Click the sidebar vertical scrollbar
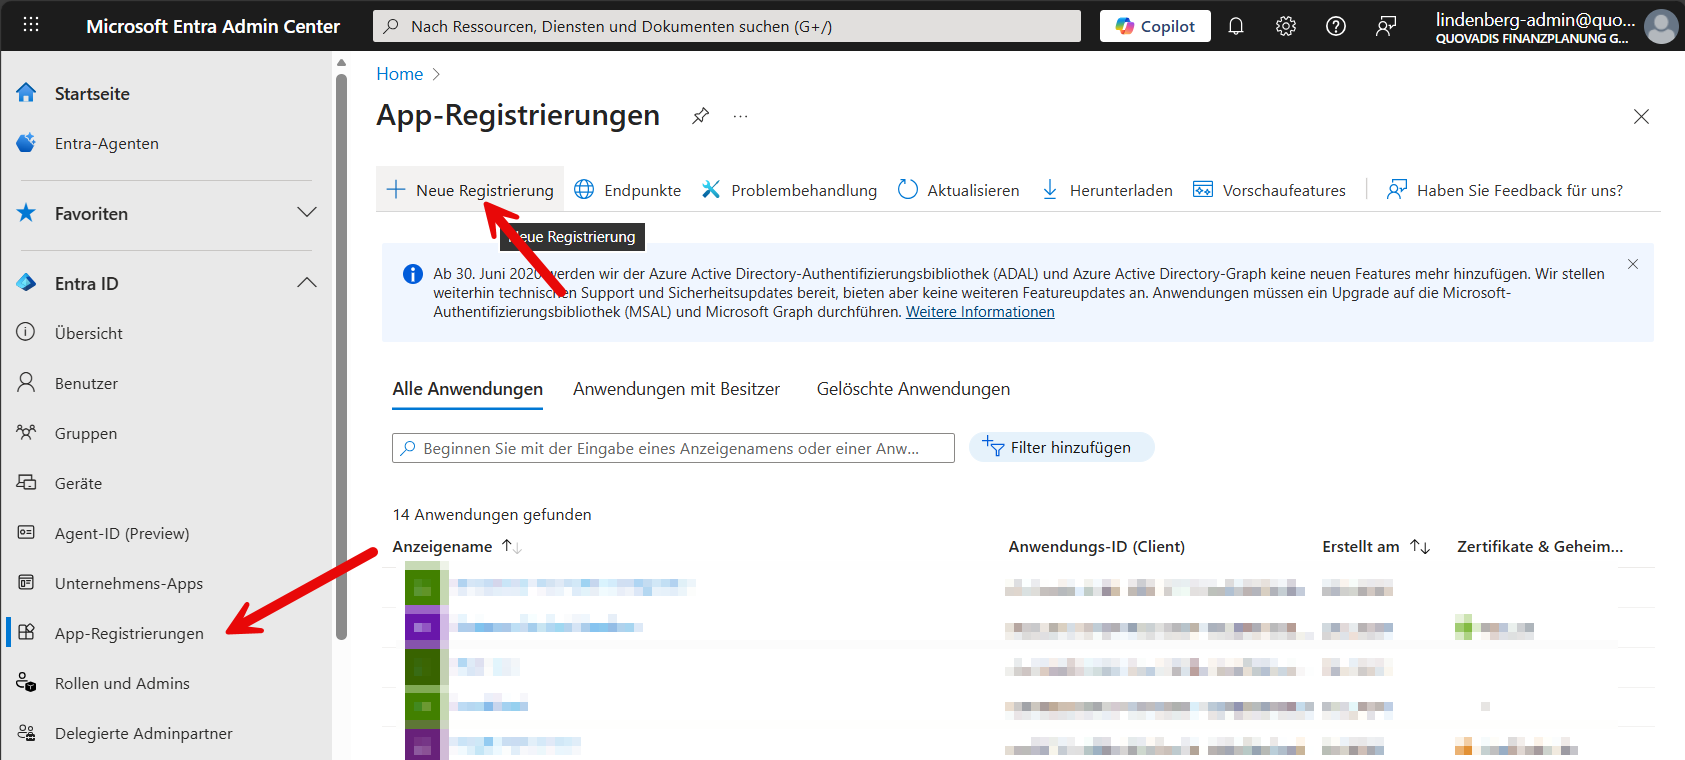The width and height of the screenshot is (1685, 760). pyautogui.click(x=341, y=355)
